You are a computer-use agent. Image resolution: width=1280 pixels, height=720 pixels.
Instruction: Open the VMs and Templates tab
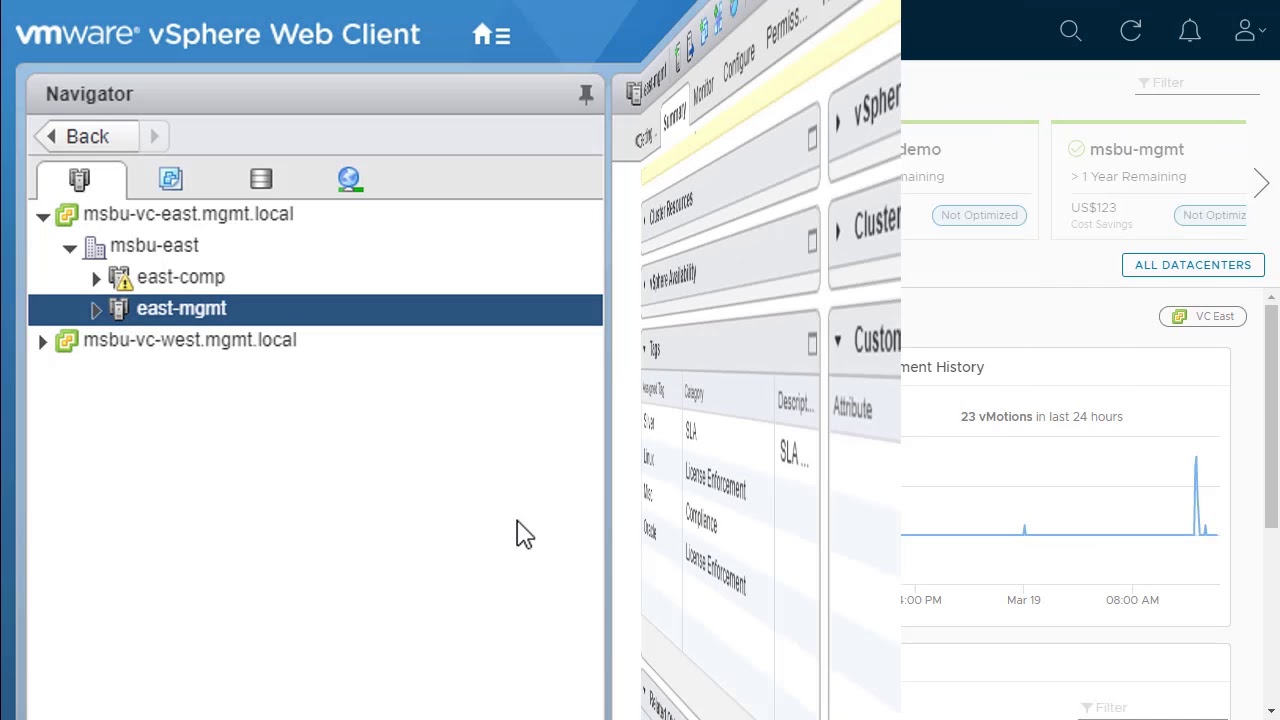[x=171, y=179]
